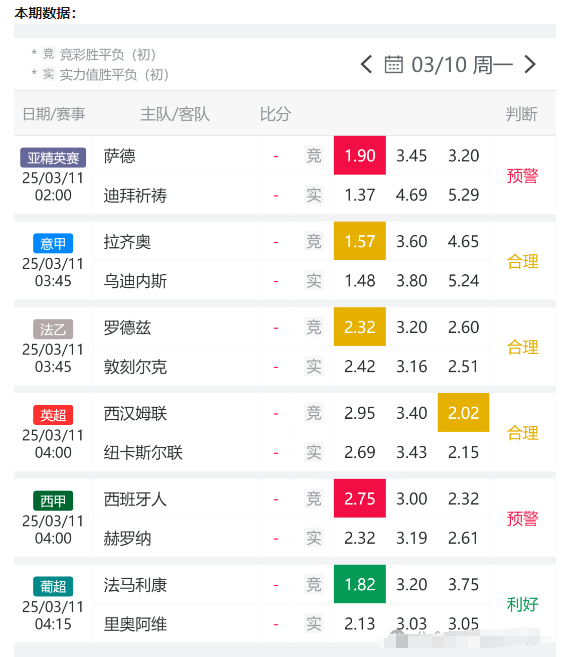Open the 预警 verdict for 萨德 match
The height and width of the screenshot is (657, 570).
point(522,176)
